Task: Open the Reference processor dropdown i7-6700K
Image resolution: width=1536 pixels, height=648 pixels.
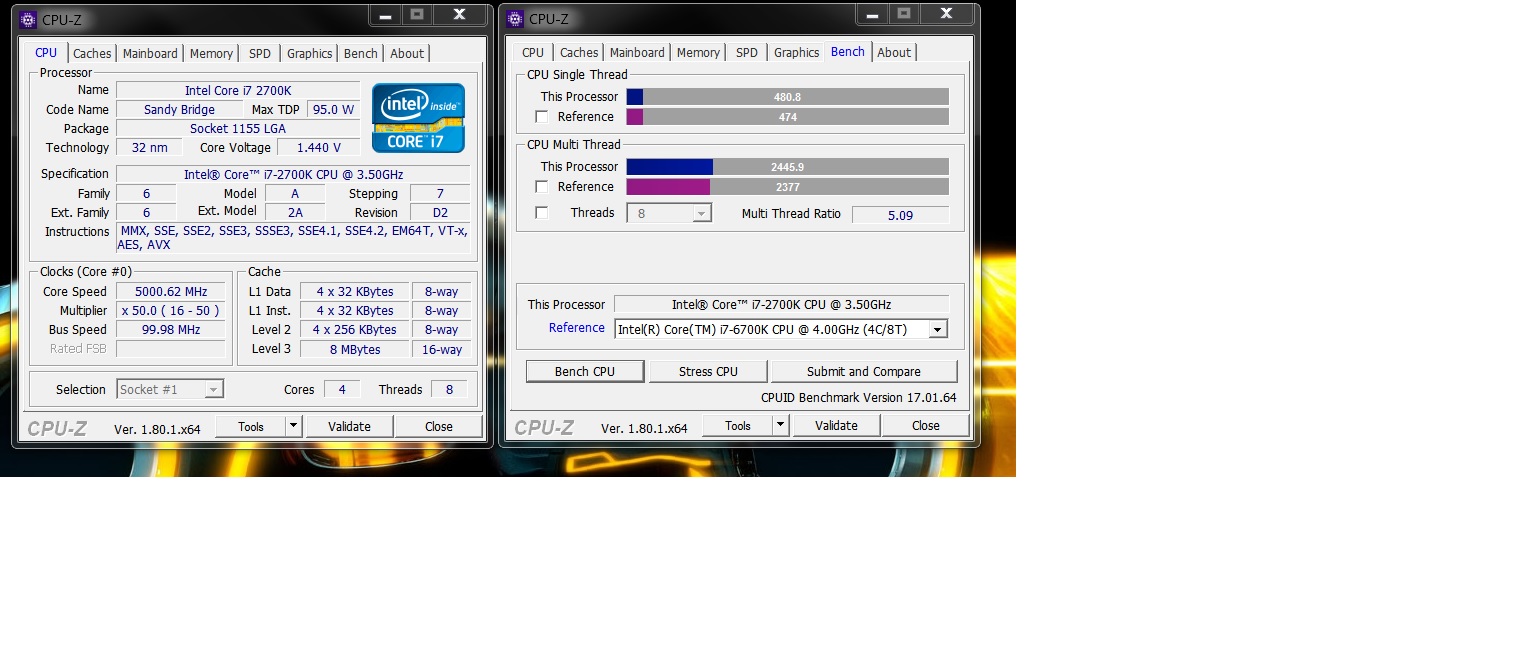Action: point(781,329)
